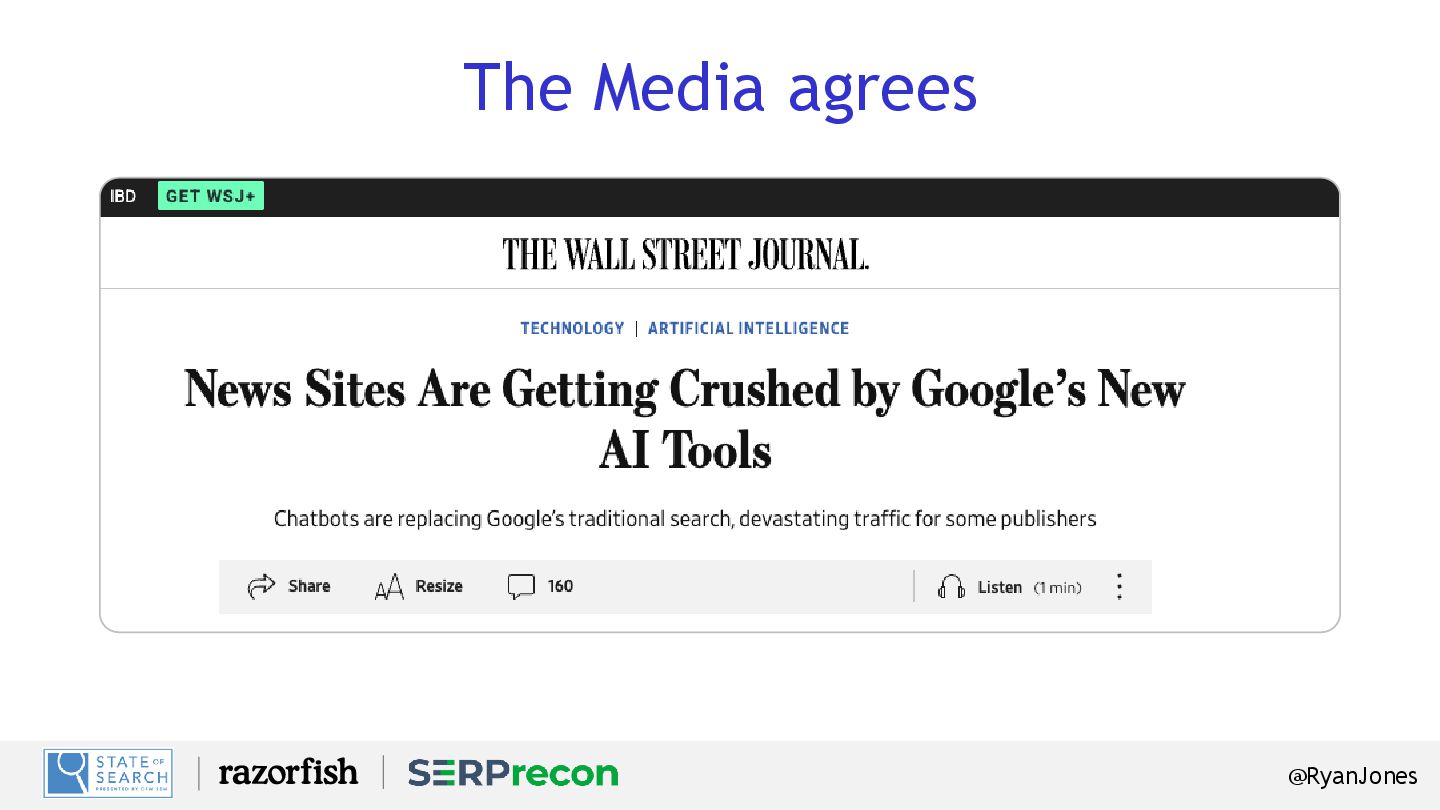Click the SERPrecon logo
This screenshot has height=810, width=1440.
[512, 773]
